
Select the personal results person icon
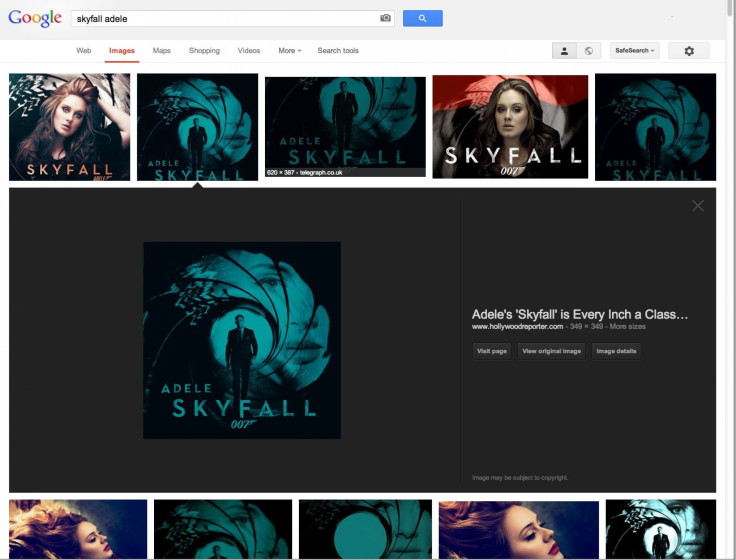pyautogui.click(x=564, y=51)
